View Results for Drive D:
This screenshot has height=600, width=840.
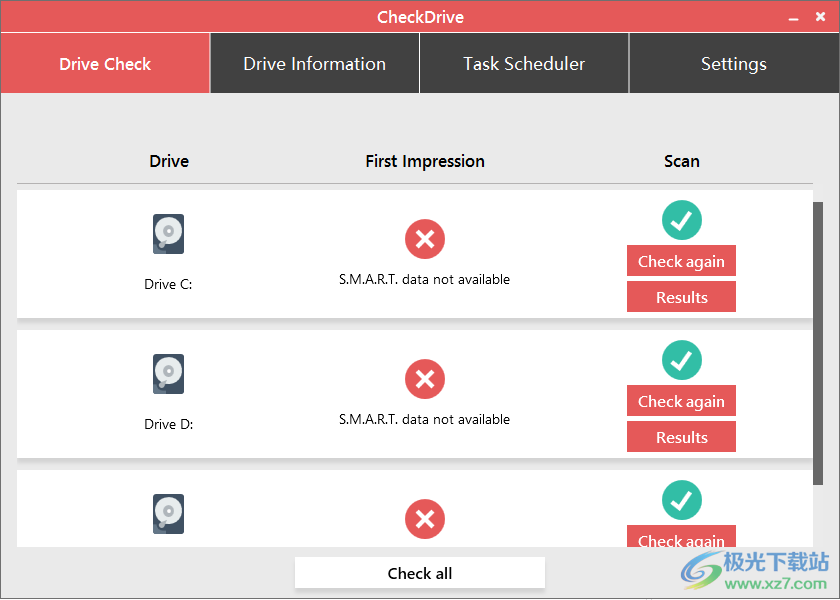tap(681, 437)
